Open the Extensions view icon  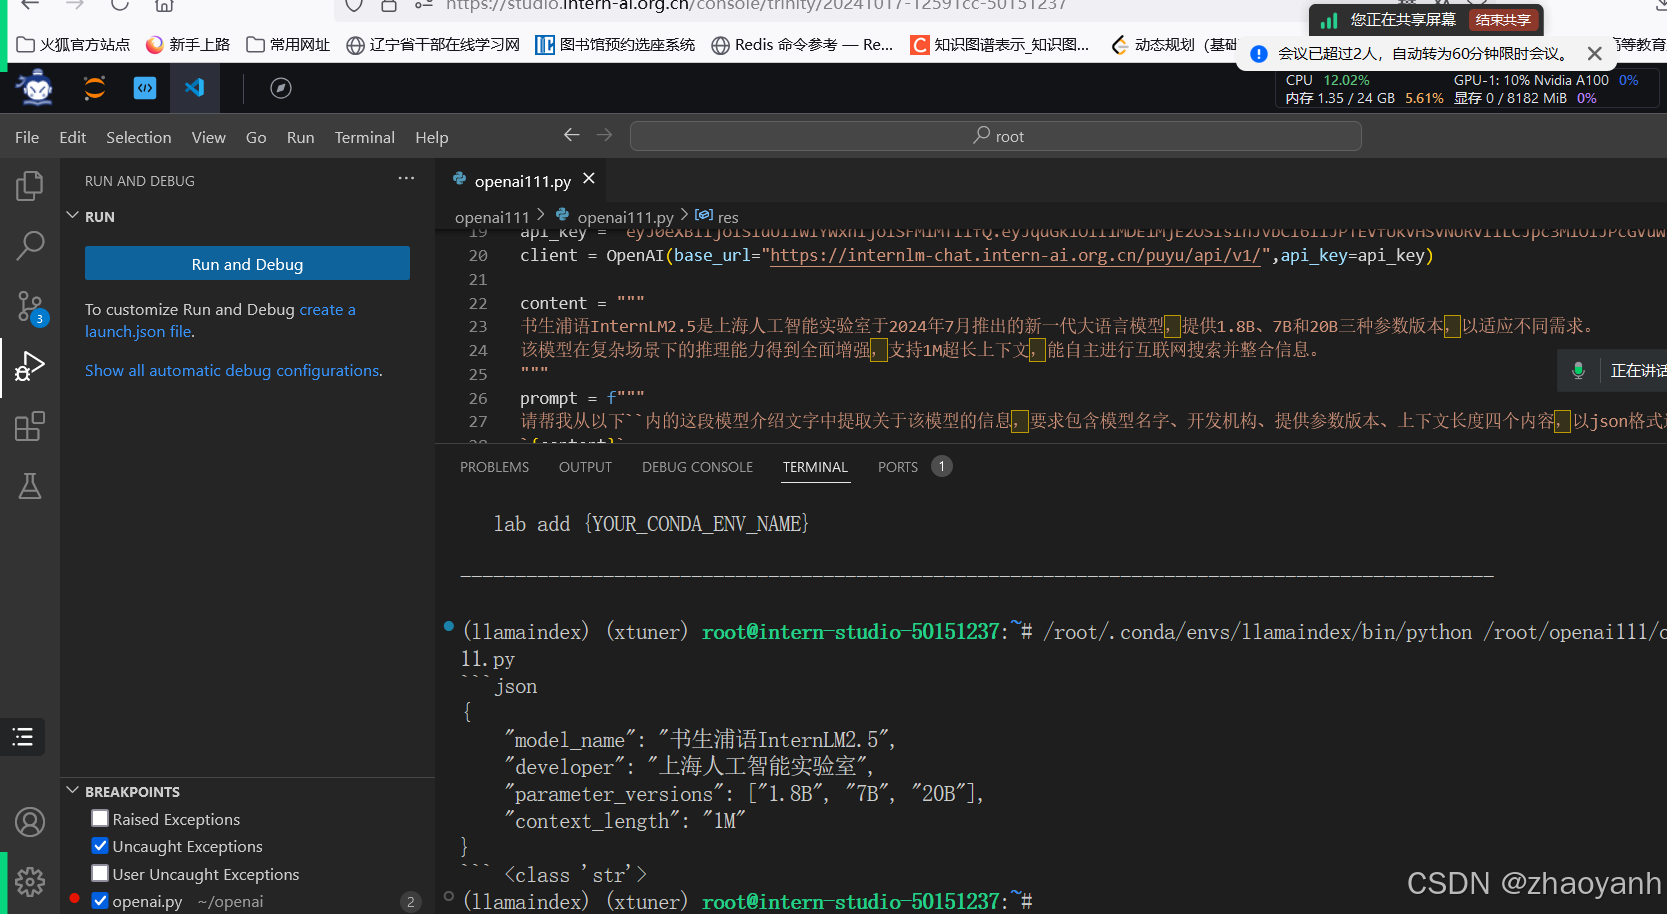click(x=29, y=426)
